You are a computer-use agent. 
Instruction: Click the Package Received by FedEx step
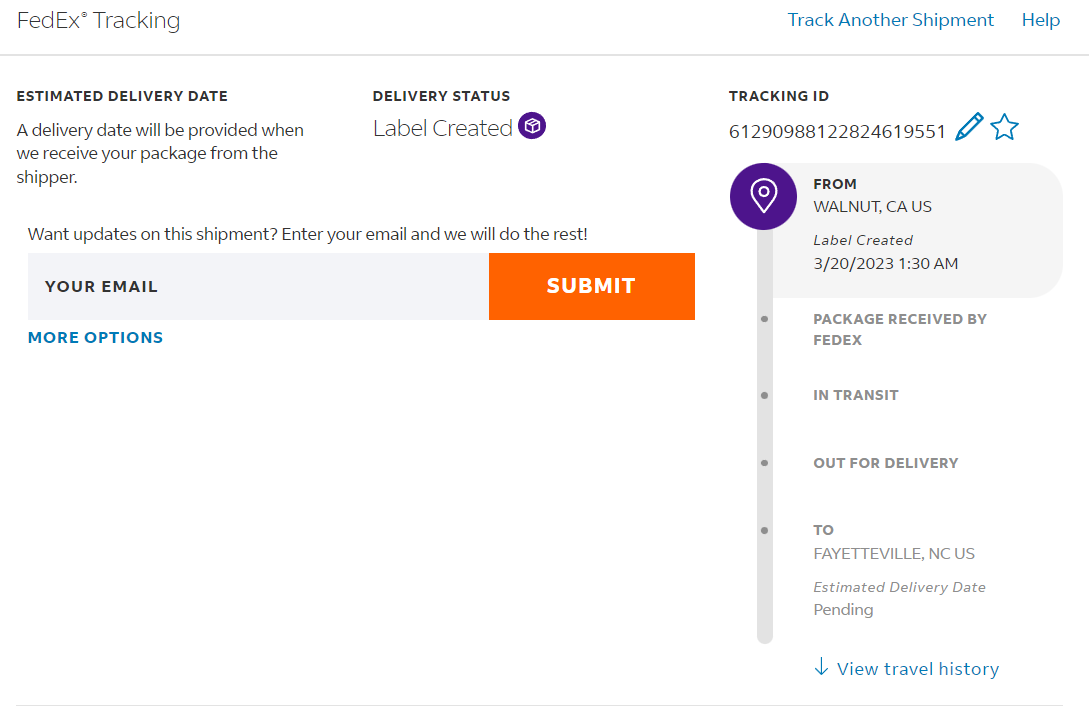coord(899,329)
